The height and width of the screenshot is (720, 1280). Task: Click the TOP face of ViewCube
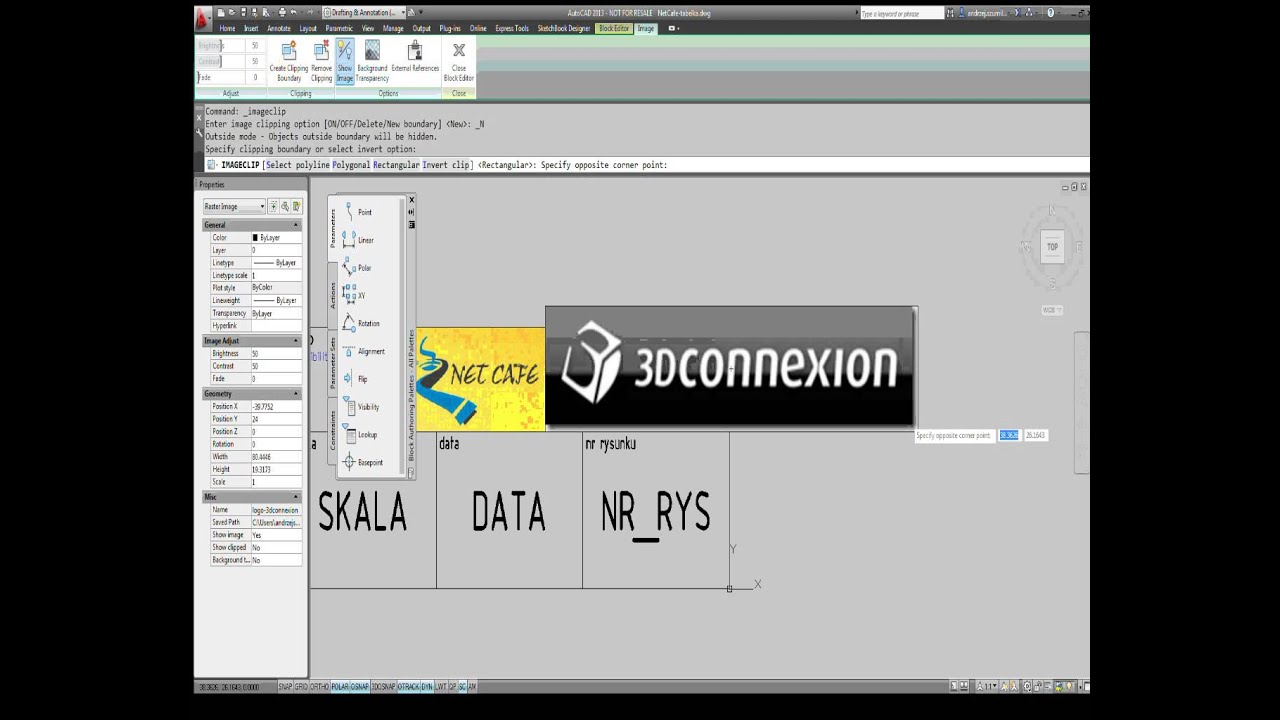tap(1052, 246)
